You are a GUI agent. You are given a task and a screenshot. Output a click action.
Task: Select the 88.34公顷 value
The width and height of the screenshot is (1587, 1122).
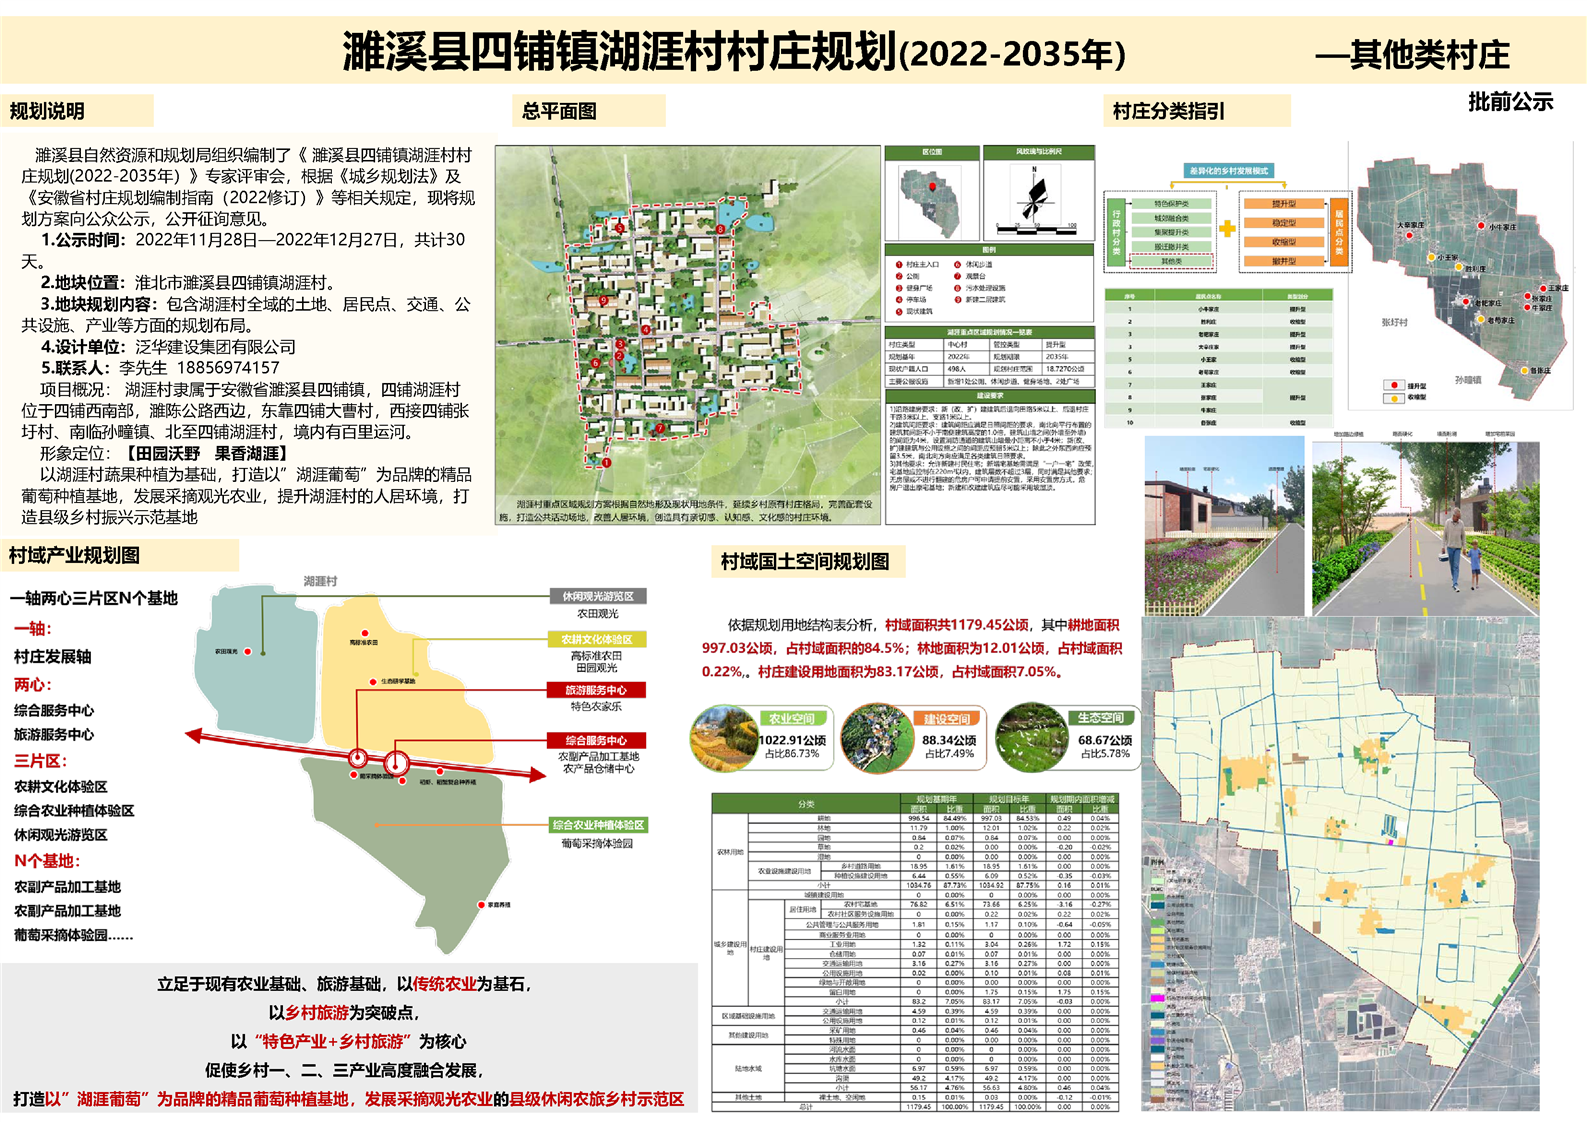click(949, 740)
